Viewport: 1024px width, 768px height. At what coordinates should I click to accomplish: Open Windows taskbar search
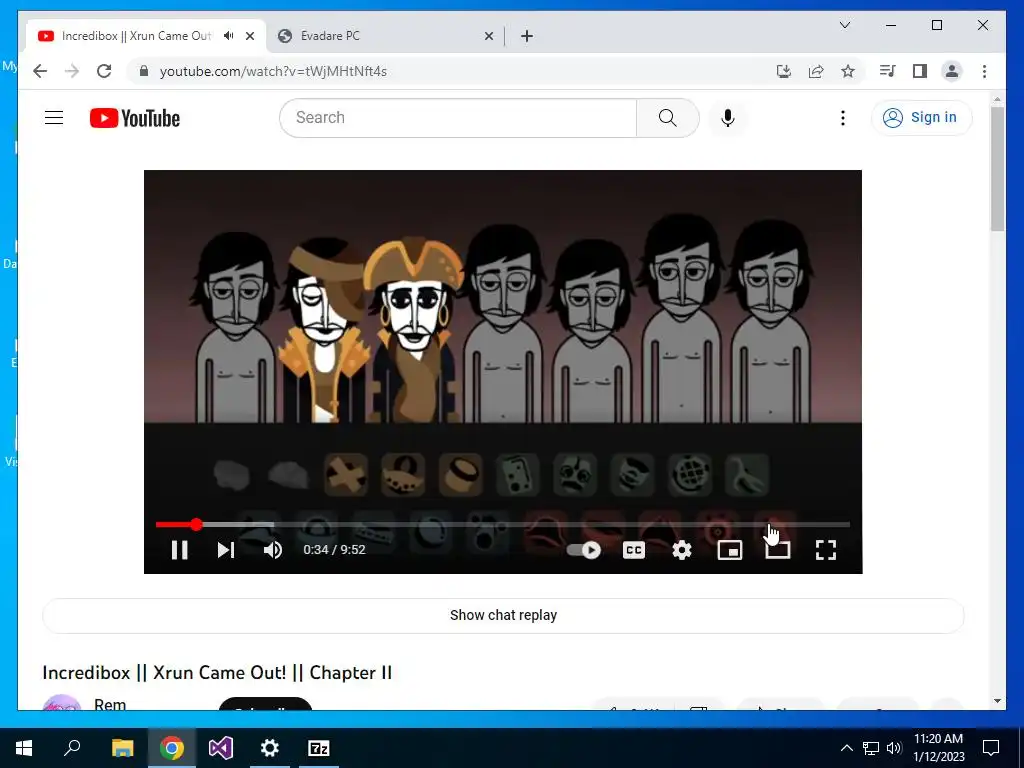click(x=72, y=748)
